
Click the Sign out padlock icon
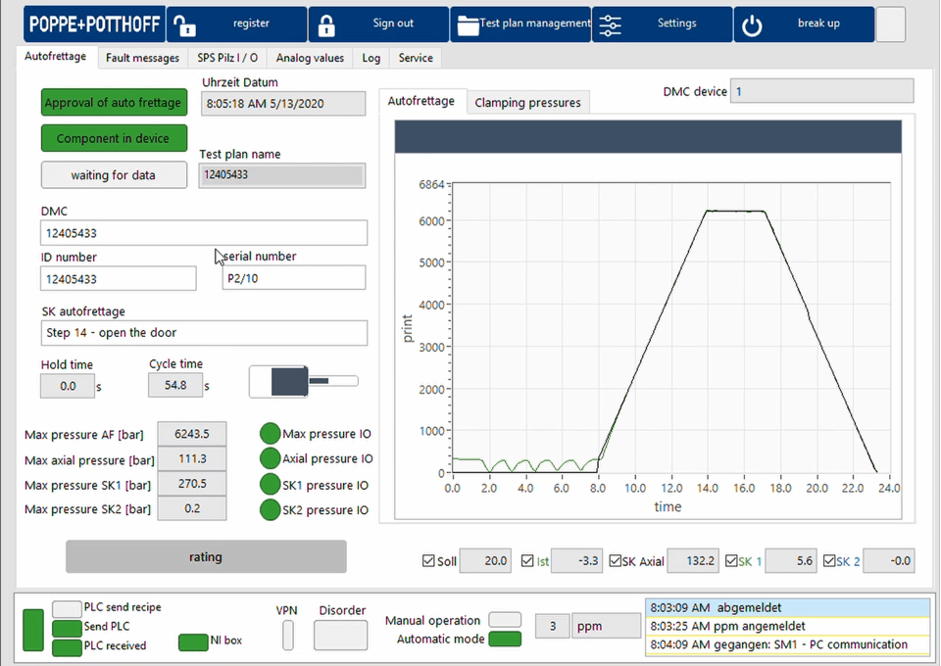click(326, 25)
